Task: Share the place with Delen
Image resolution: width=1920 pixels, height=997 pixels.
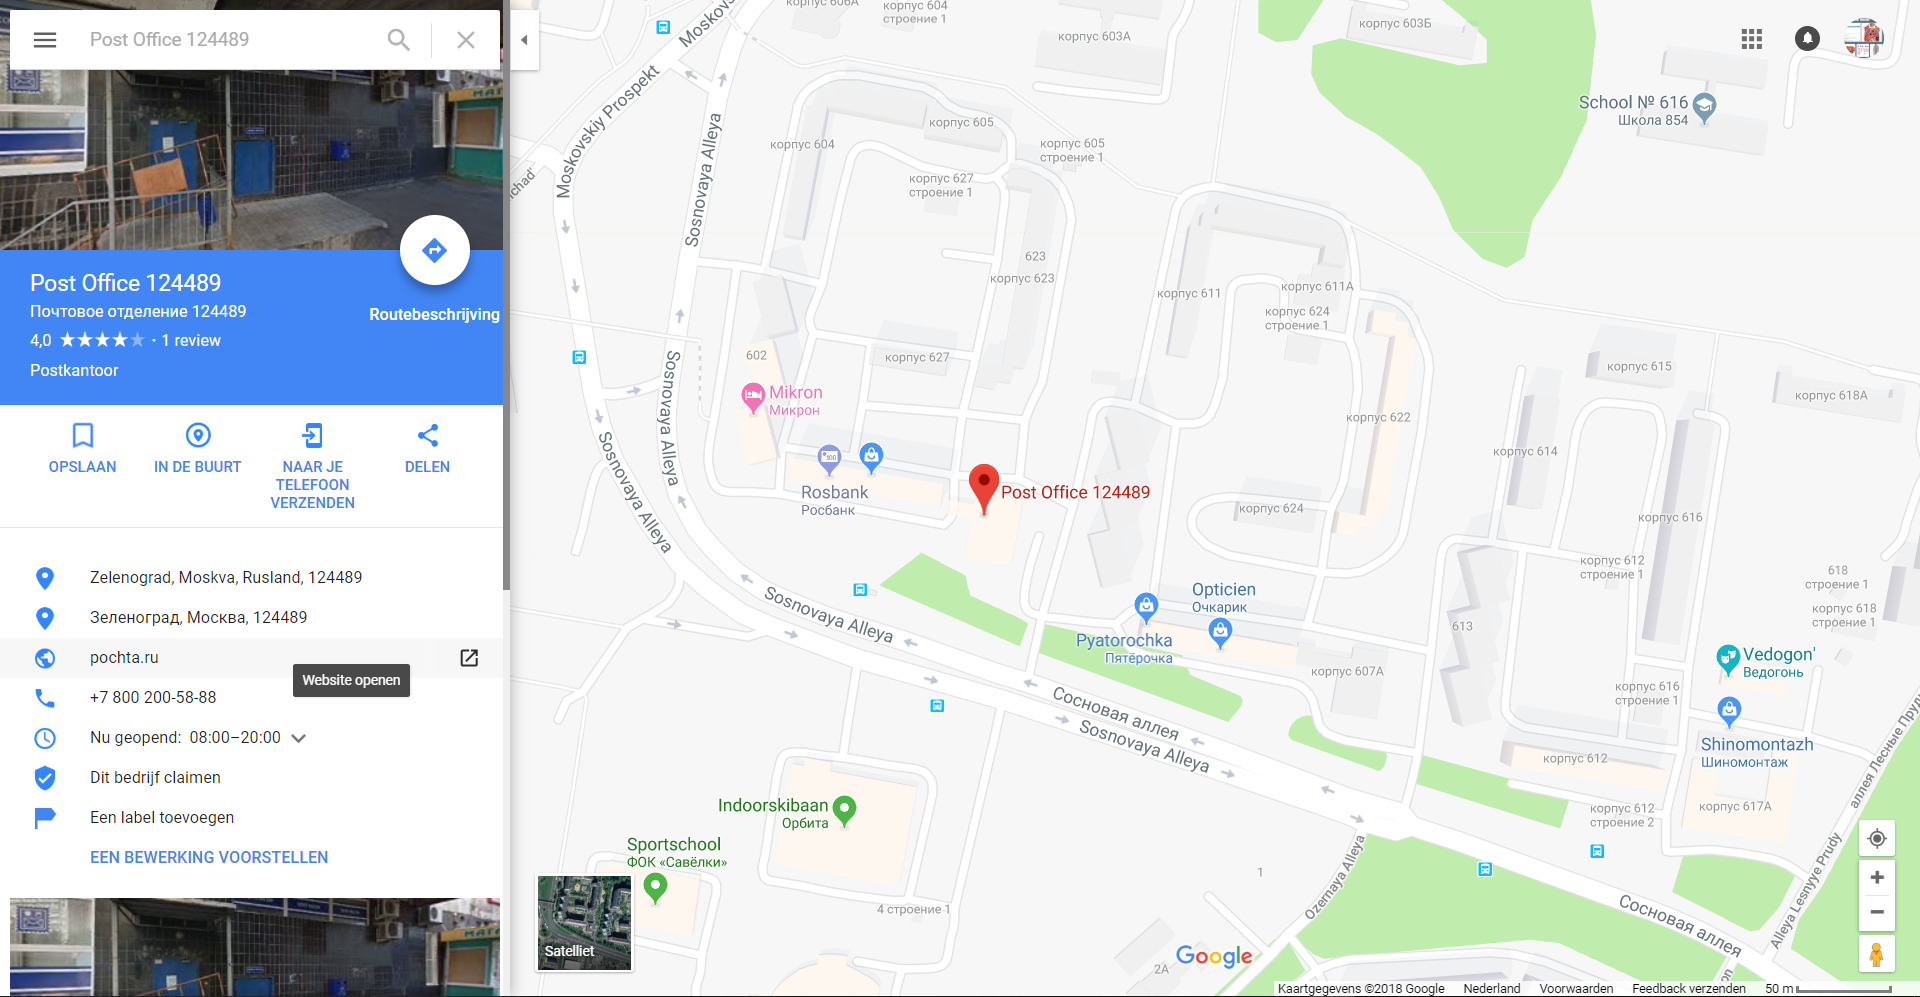Action: click(x=428, y=448)
